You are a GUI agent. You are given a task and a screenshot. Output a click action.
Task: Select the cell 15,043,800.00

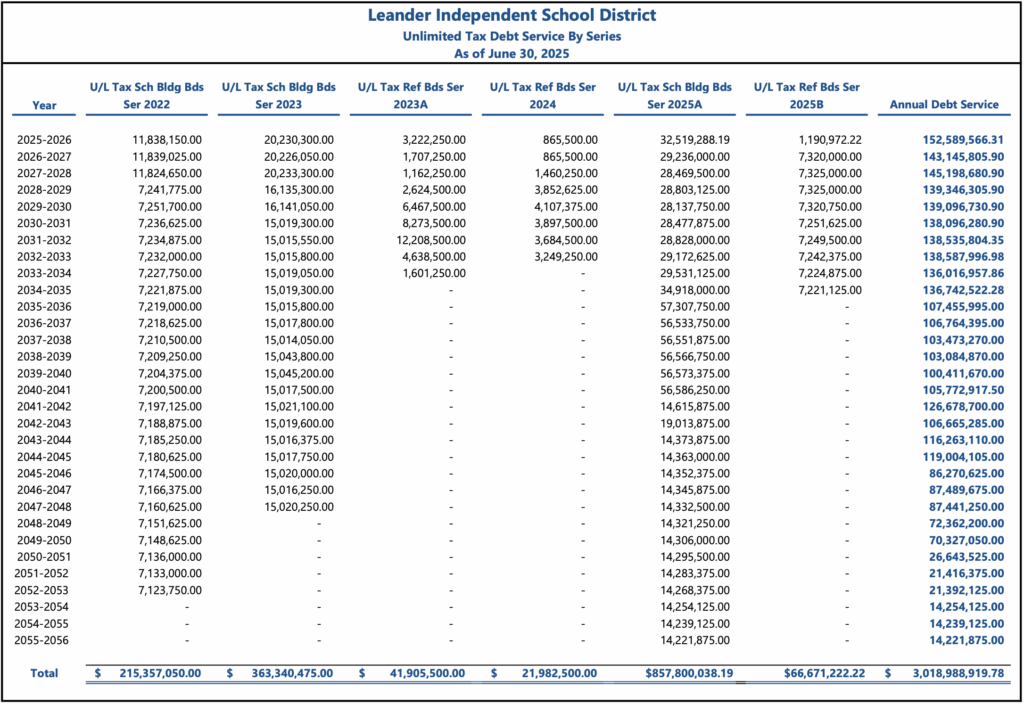pos(299,357)
